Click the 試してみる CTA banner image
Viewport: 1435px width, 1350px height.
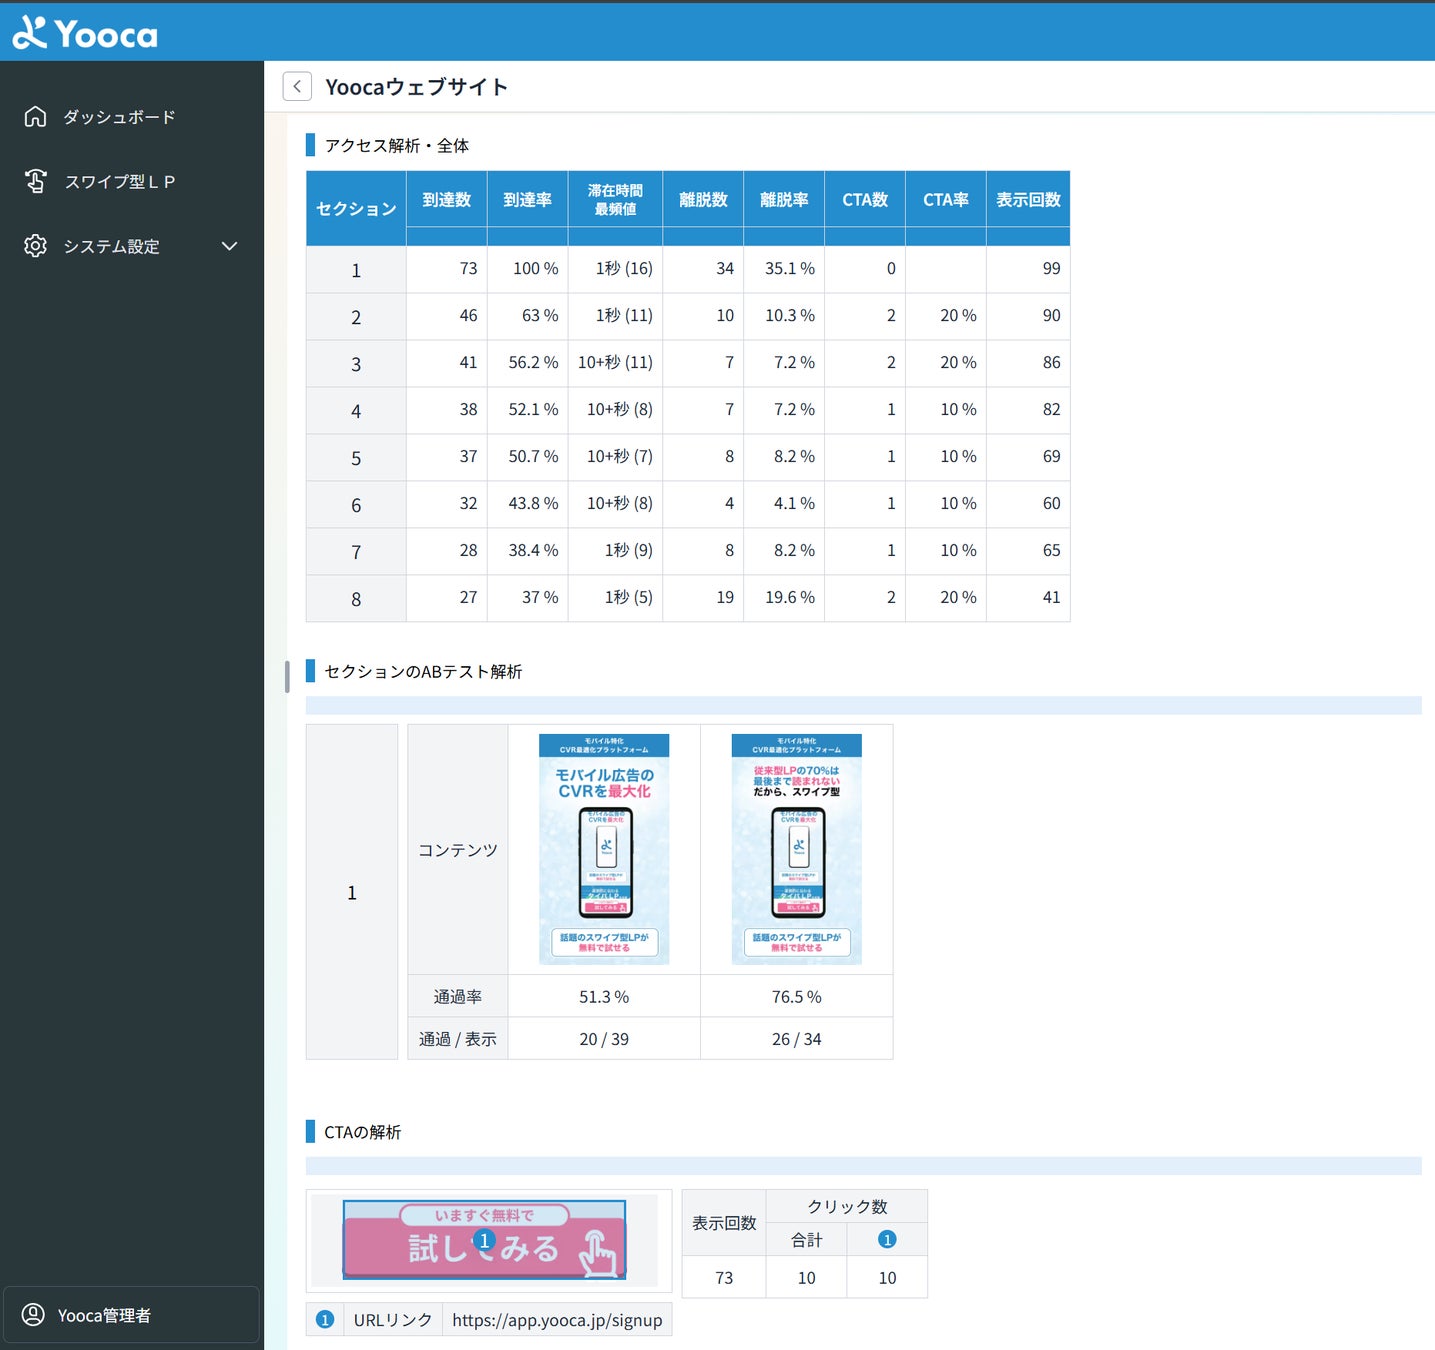click(484, 1240)
